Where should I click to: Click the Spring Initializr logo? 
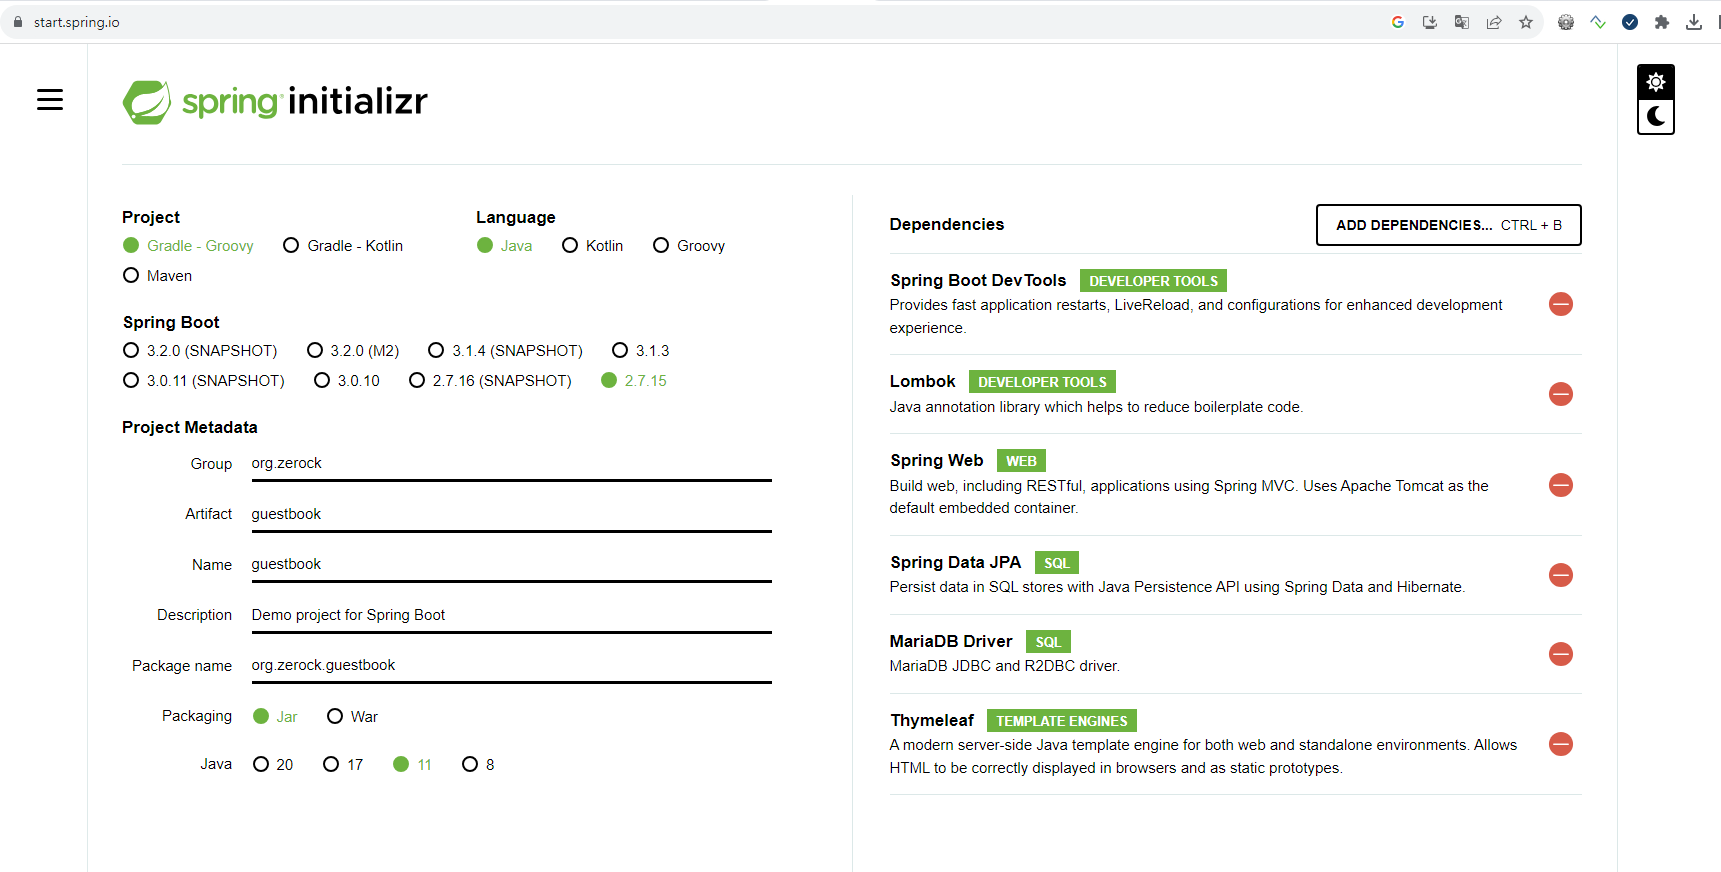(x=275, y=102)
